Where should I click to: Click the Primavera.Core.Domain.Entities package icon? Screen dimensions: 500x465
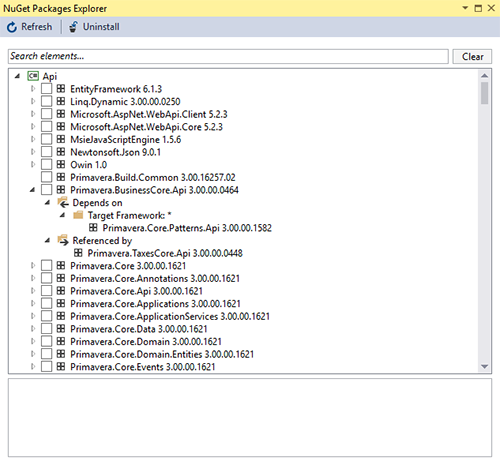(61, 354)
